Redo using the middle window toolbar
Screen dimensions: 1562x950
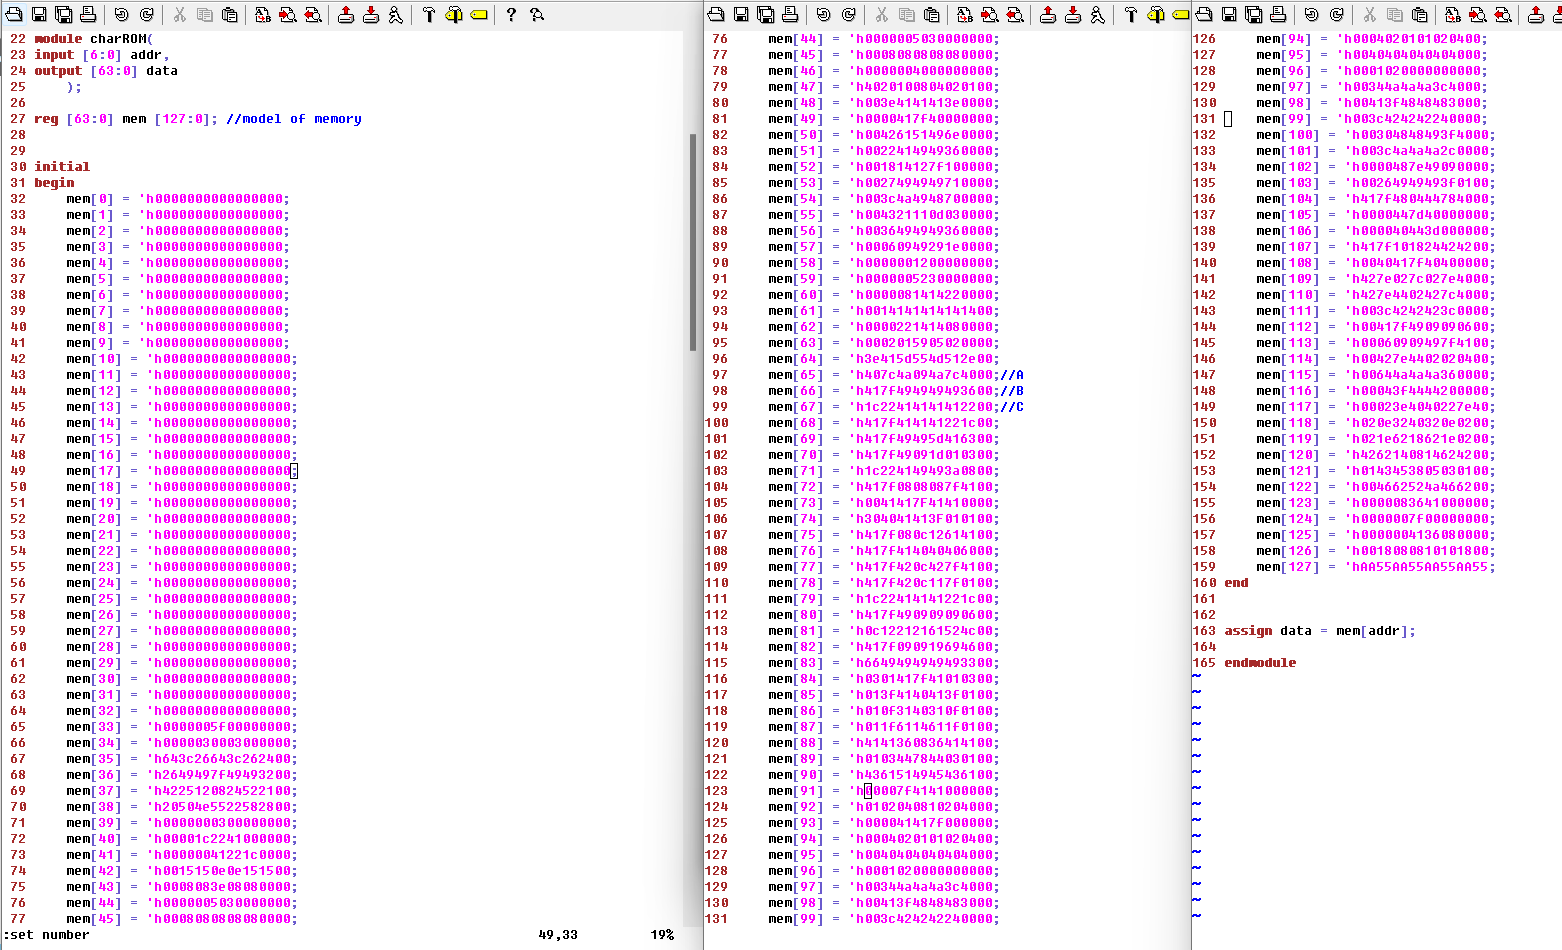[x=849, y=14]
